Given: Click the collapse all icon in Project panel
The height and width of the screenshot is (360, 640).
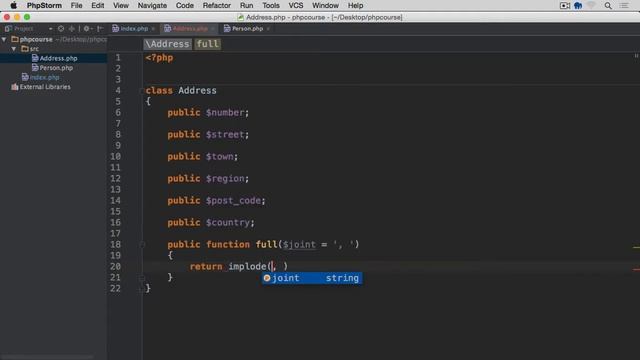Looking at the screenshot, I should click(72, 29).
